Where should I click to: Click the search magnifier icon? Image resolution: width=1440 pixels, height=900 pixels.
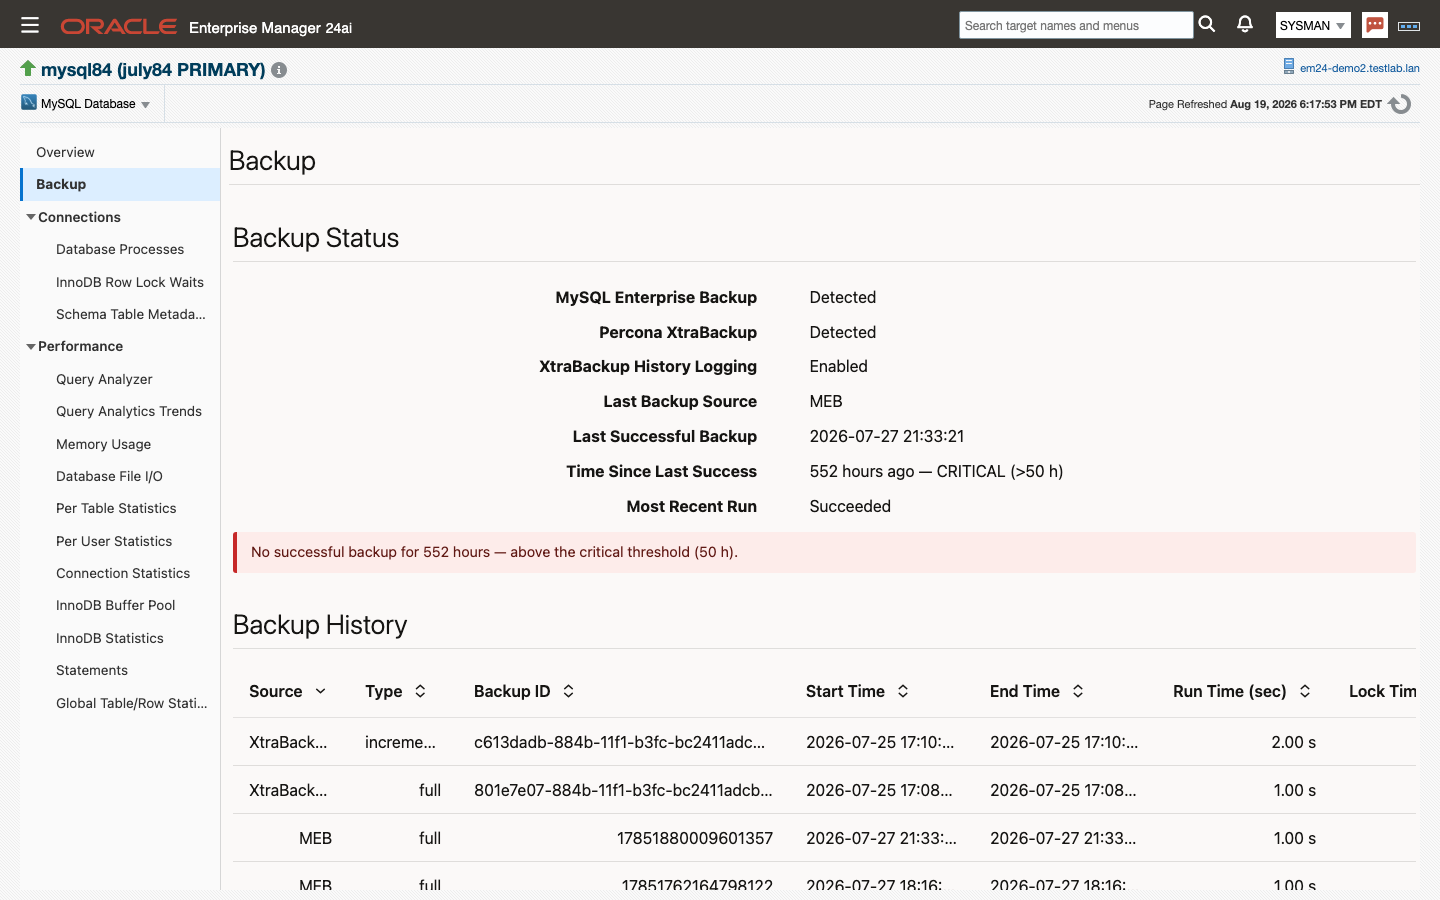coord(1207,24)
